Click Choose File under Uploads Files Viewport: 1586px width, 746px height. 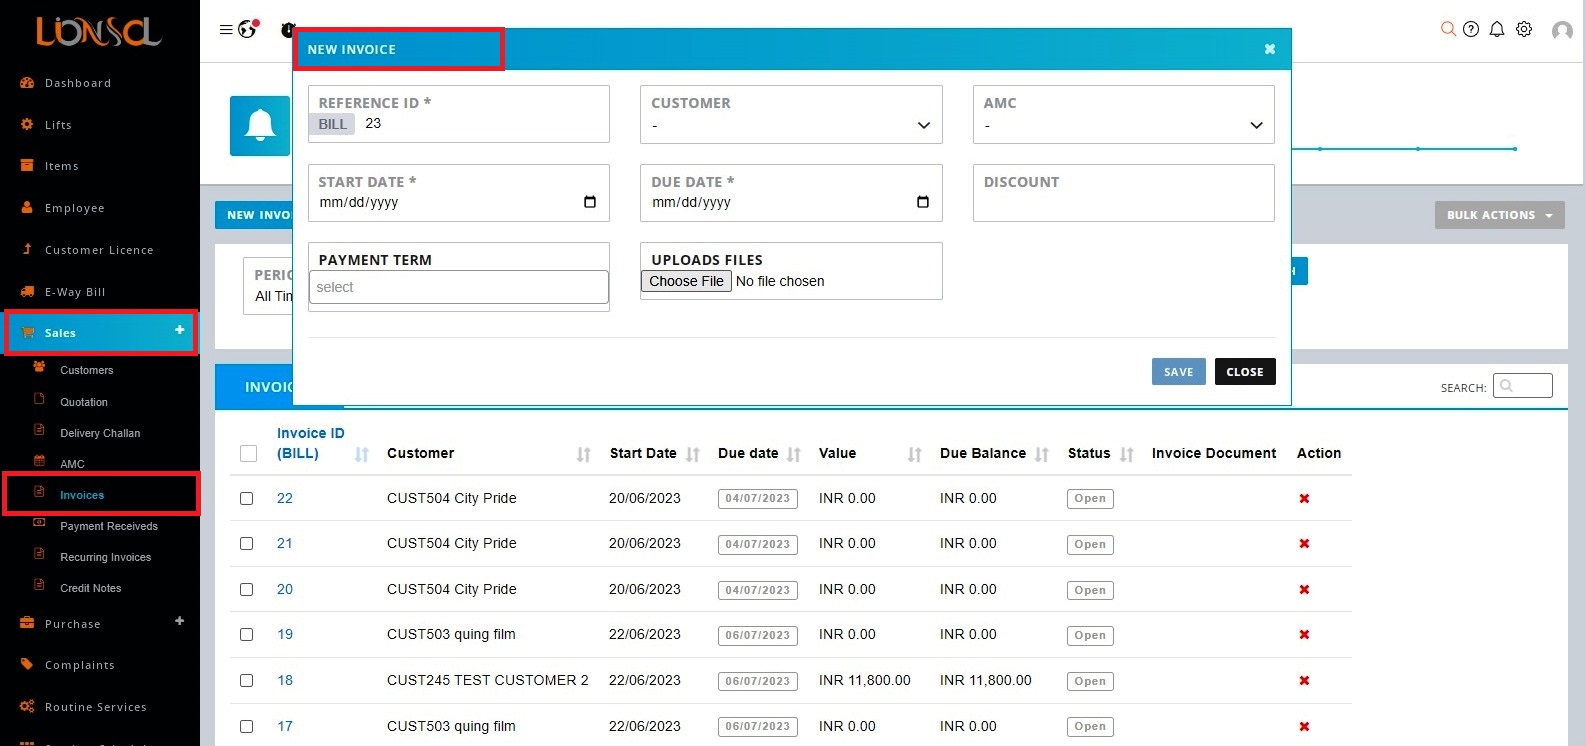click(x=686, y=281)
